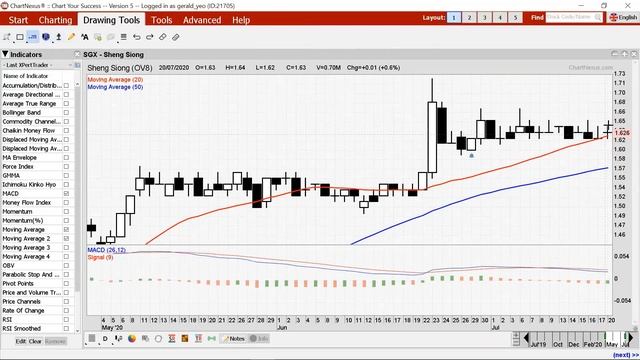
Task: Select the Drawing Tools tab
Action: pyautogui.click(x=111, y=20)
